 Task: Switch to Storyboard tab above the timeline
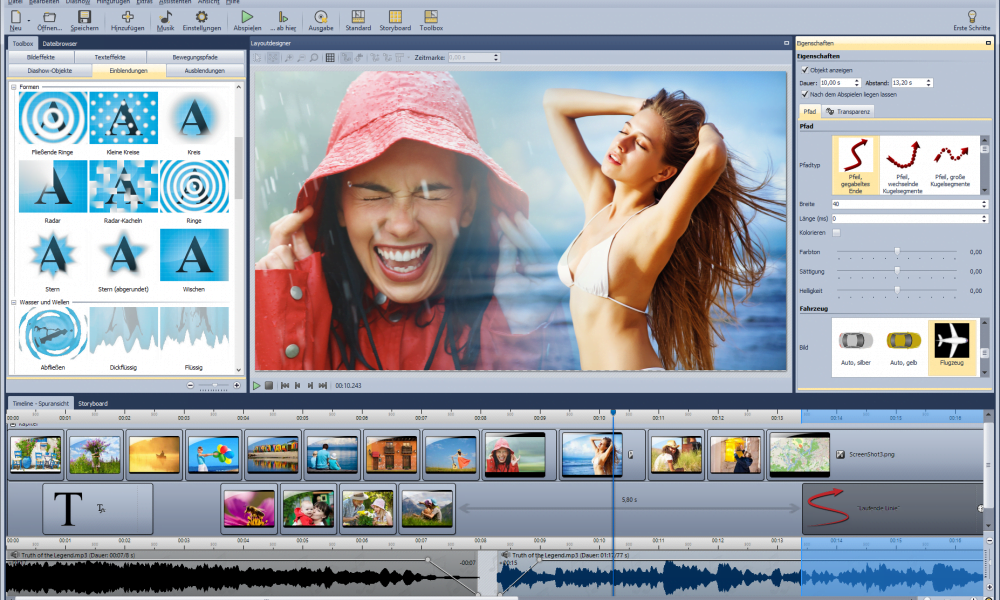(93, 404)
